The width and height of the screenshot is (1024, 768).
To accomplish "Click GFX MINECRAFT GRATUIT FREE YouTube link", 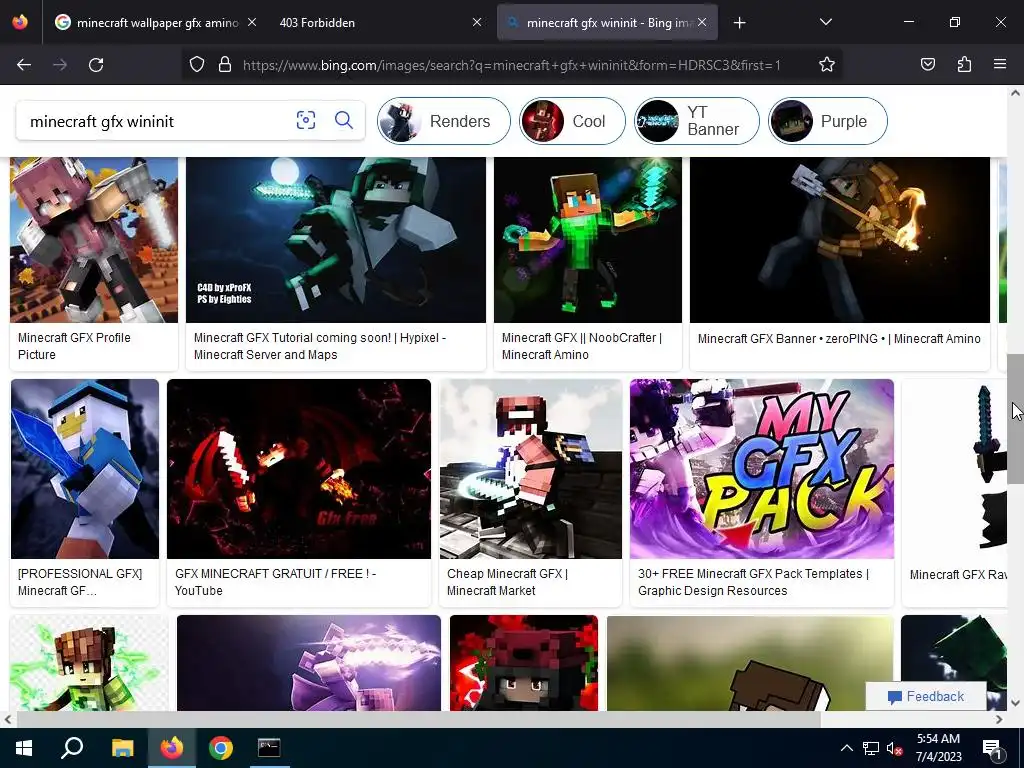I will pyautogui.click(x=276, y=582).
